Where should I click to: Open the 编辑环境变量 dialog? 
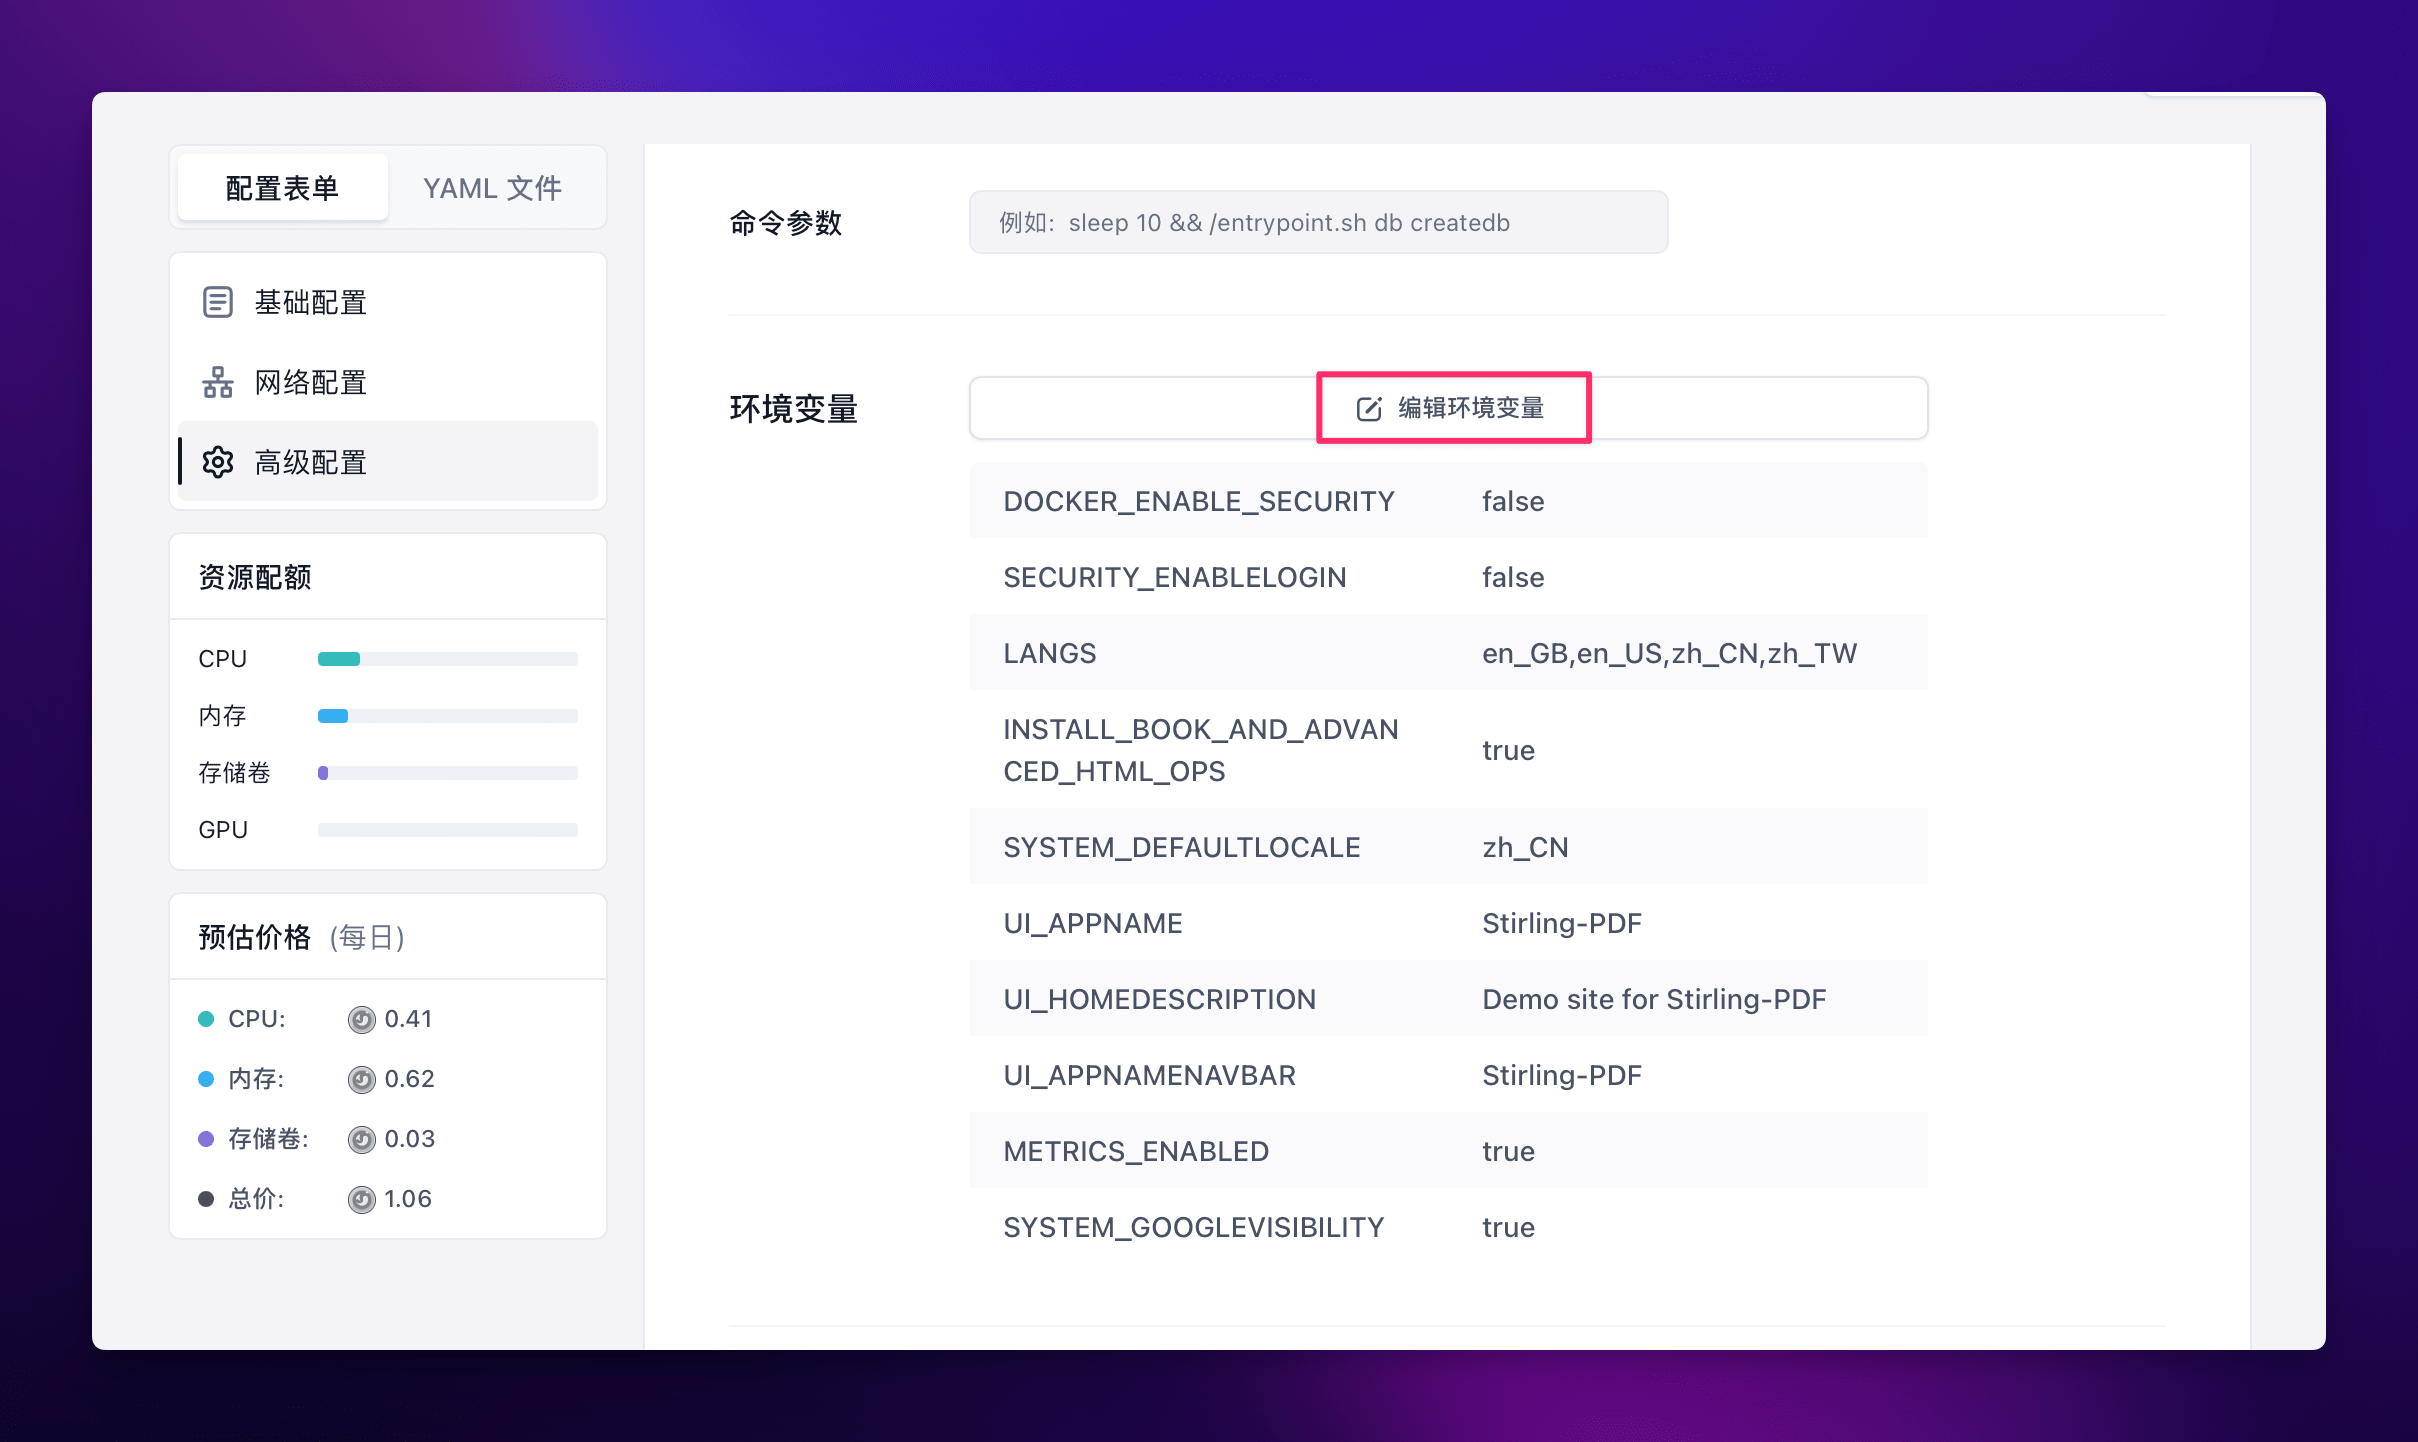1452,408
